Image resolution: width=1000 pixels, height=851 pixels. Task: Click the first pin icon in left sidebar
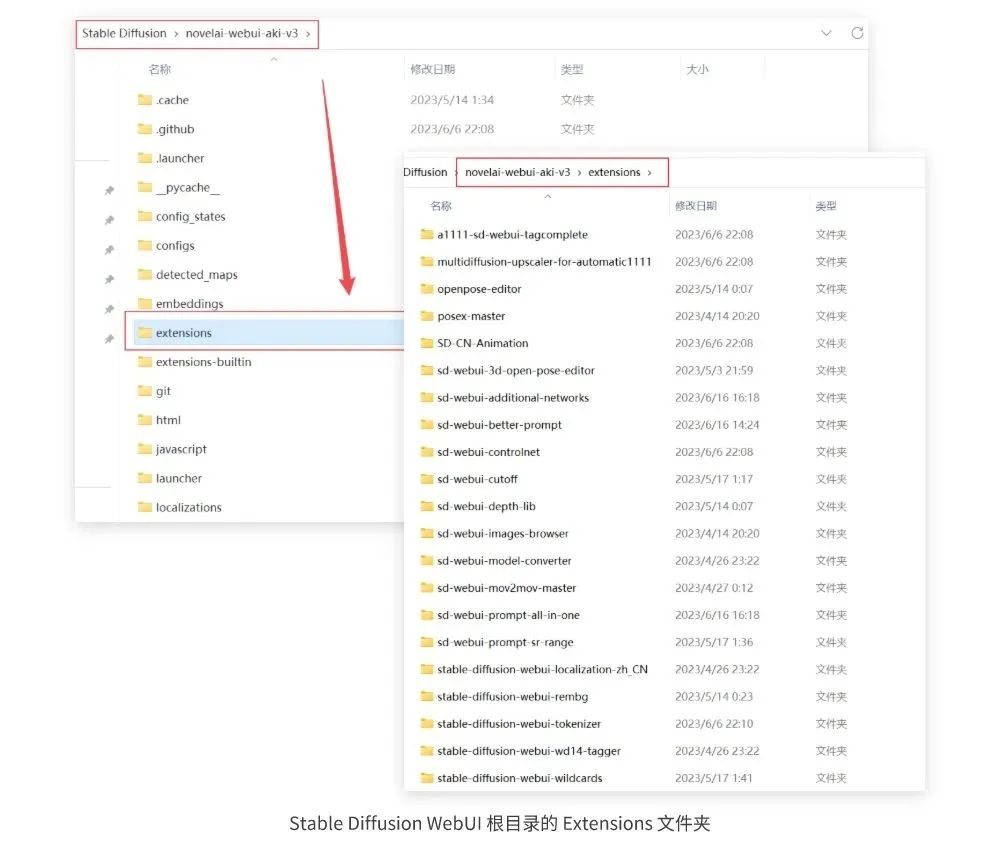tap(110, 190)
